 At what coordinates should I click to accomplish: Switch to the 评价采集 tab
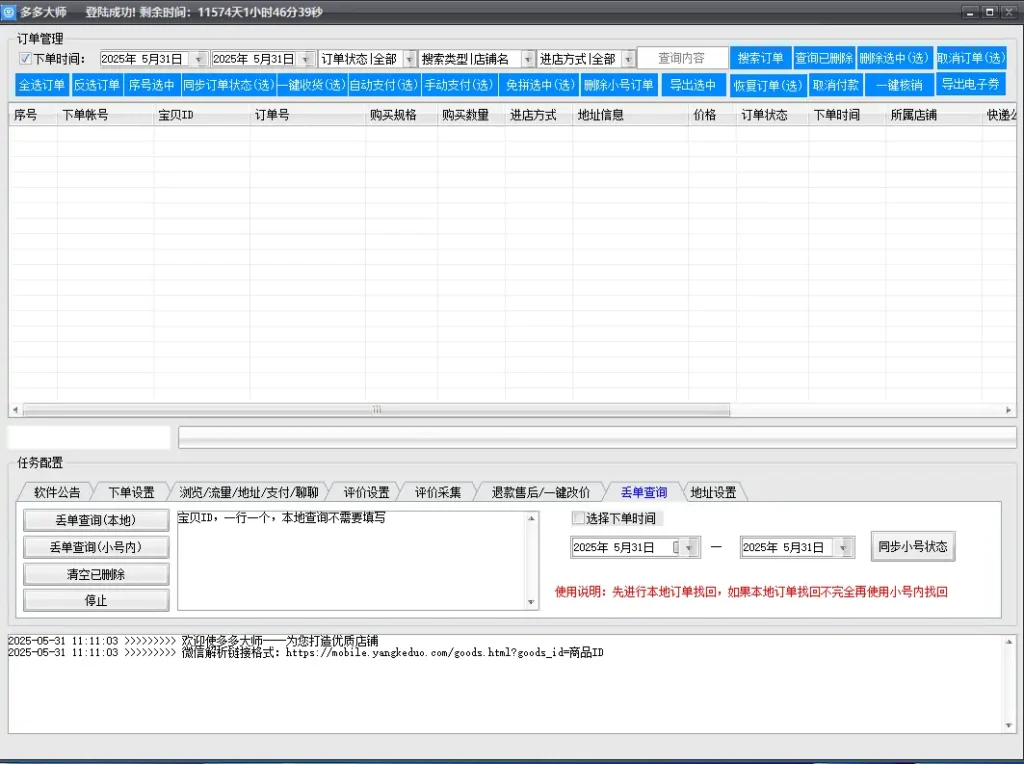point(438,492)
